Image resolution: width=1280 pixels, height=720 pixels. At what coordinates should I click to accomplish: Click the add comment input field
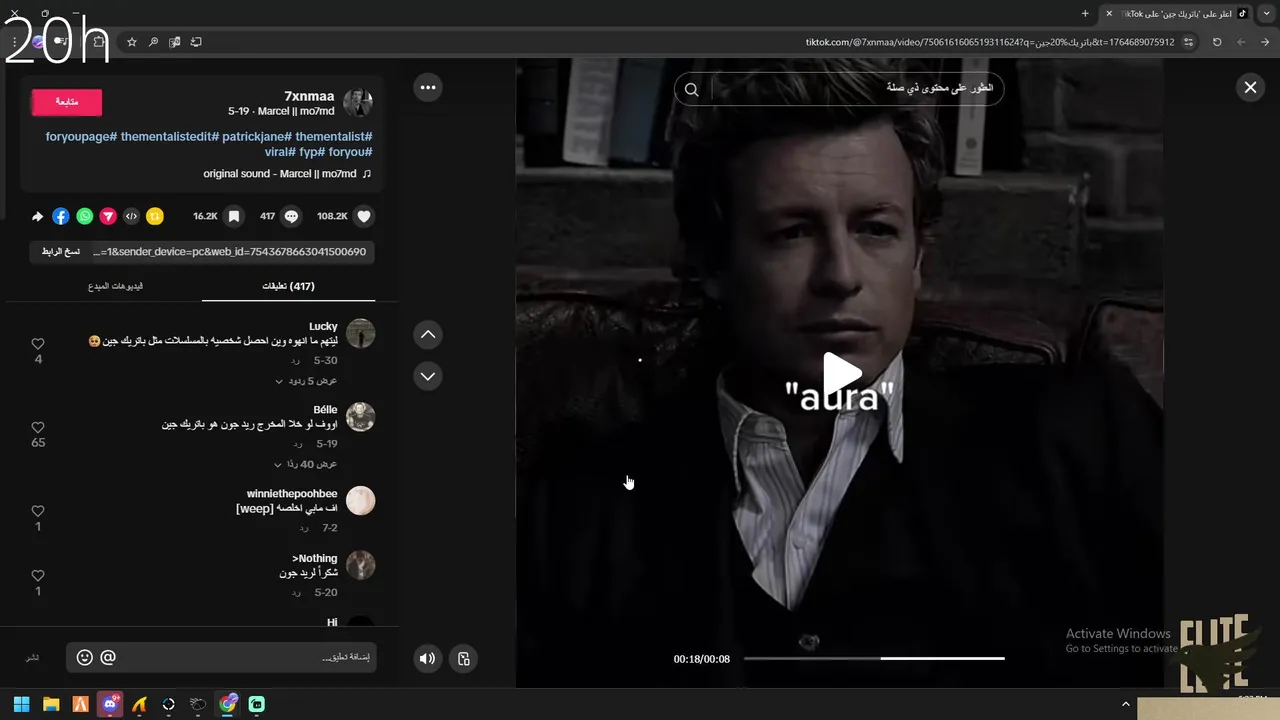(221, 657)
